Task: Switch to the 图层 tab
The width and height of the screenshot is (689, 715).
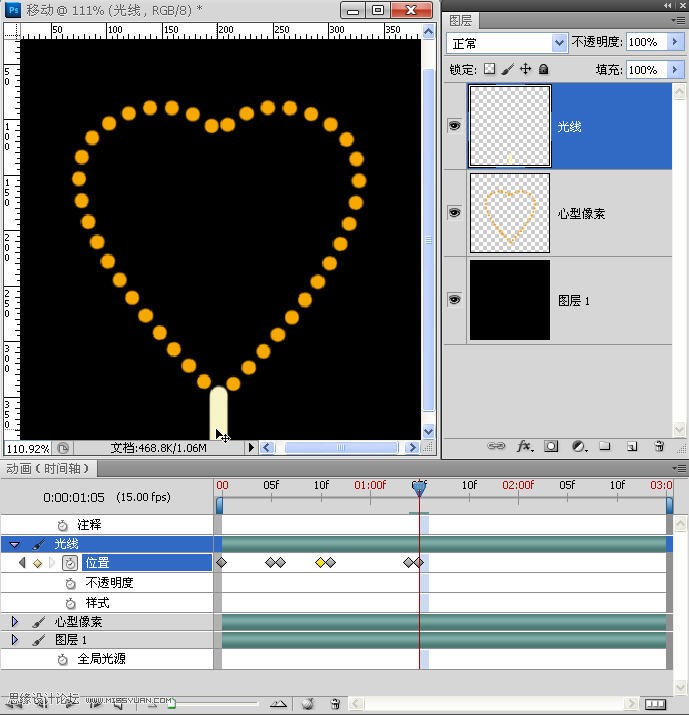Action: 460,21
